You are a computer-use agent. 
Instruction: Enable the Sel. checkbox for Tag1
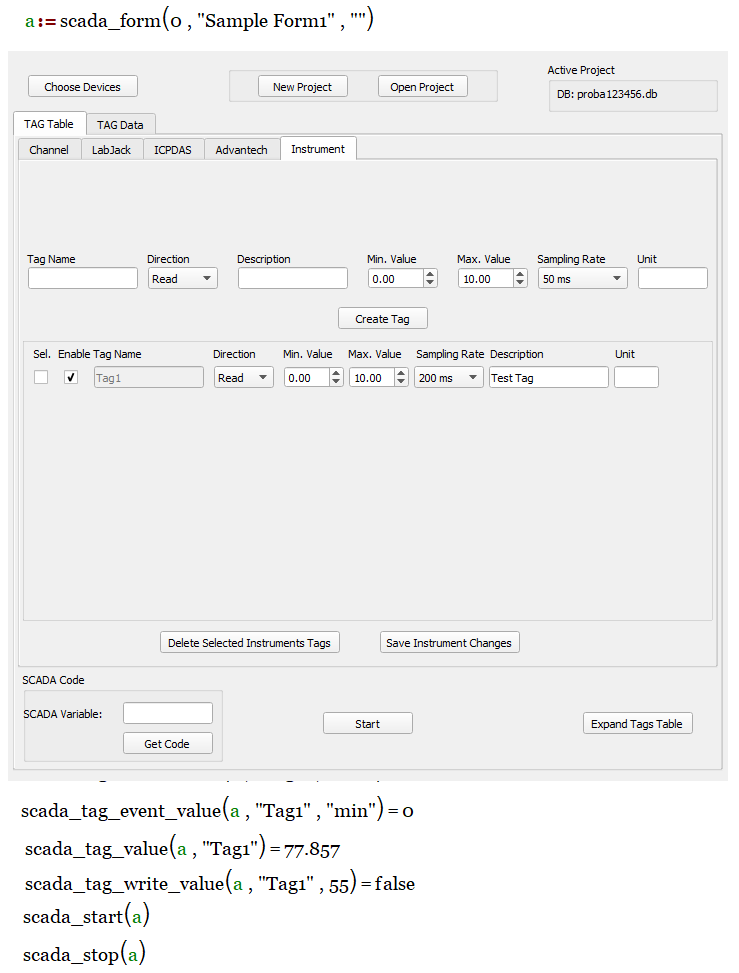coord(41,378)
